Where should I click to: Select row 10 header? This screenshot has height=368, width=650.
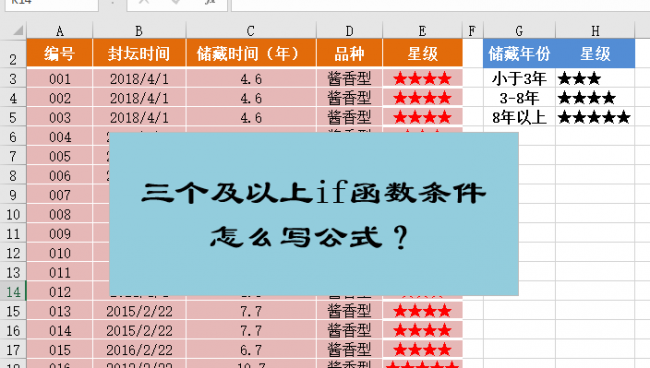[13, 214]
